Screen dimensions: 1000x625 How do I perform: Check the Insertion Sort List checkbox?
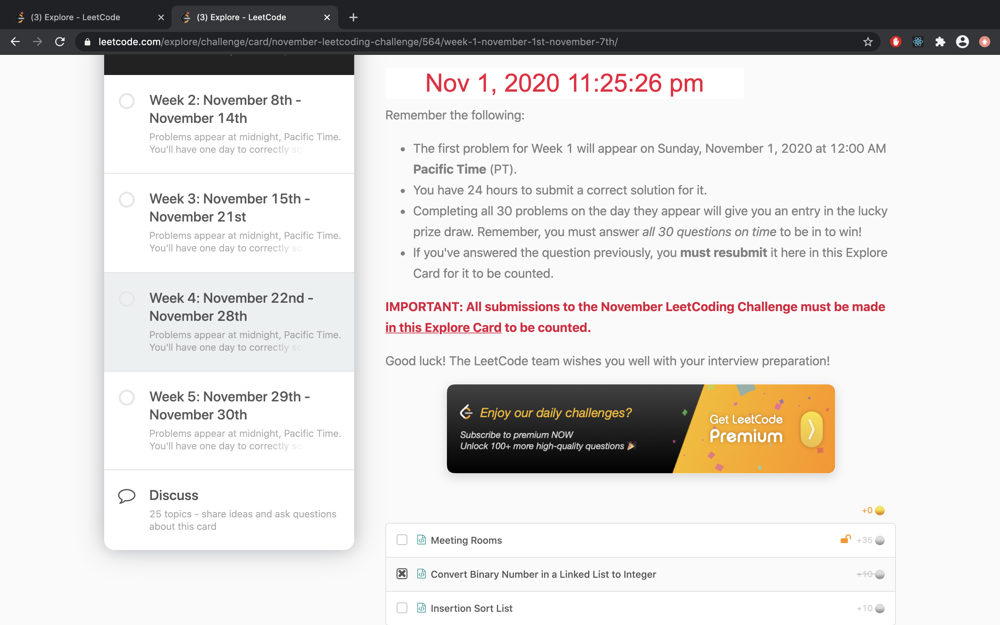coord(402,608)
